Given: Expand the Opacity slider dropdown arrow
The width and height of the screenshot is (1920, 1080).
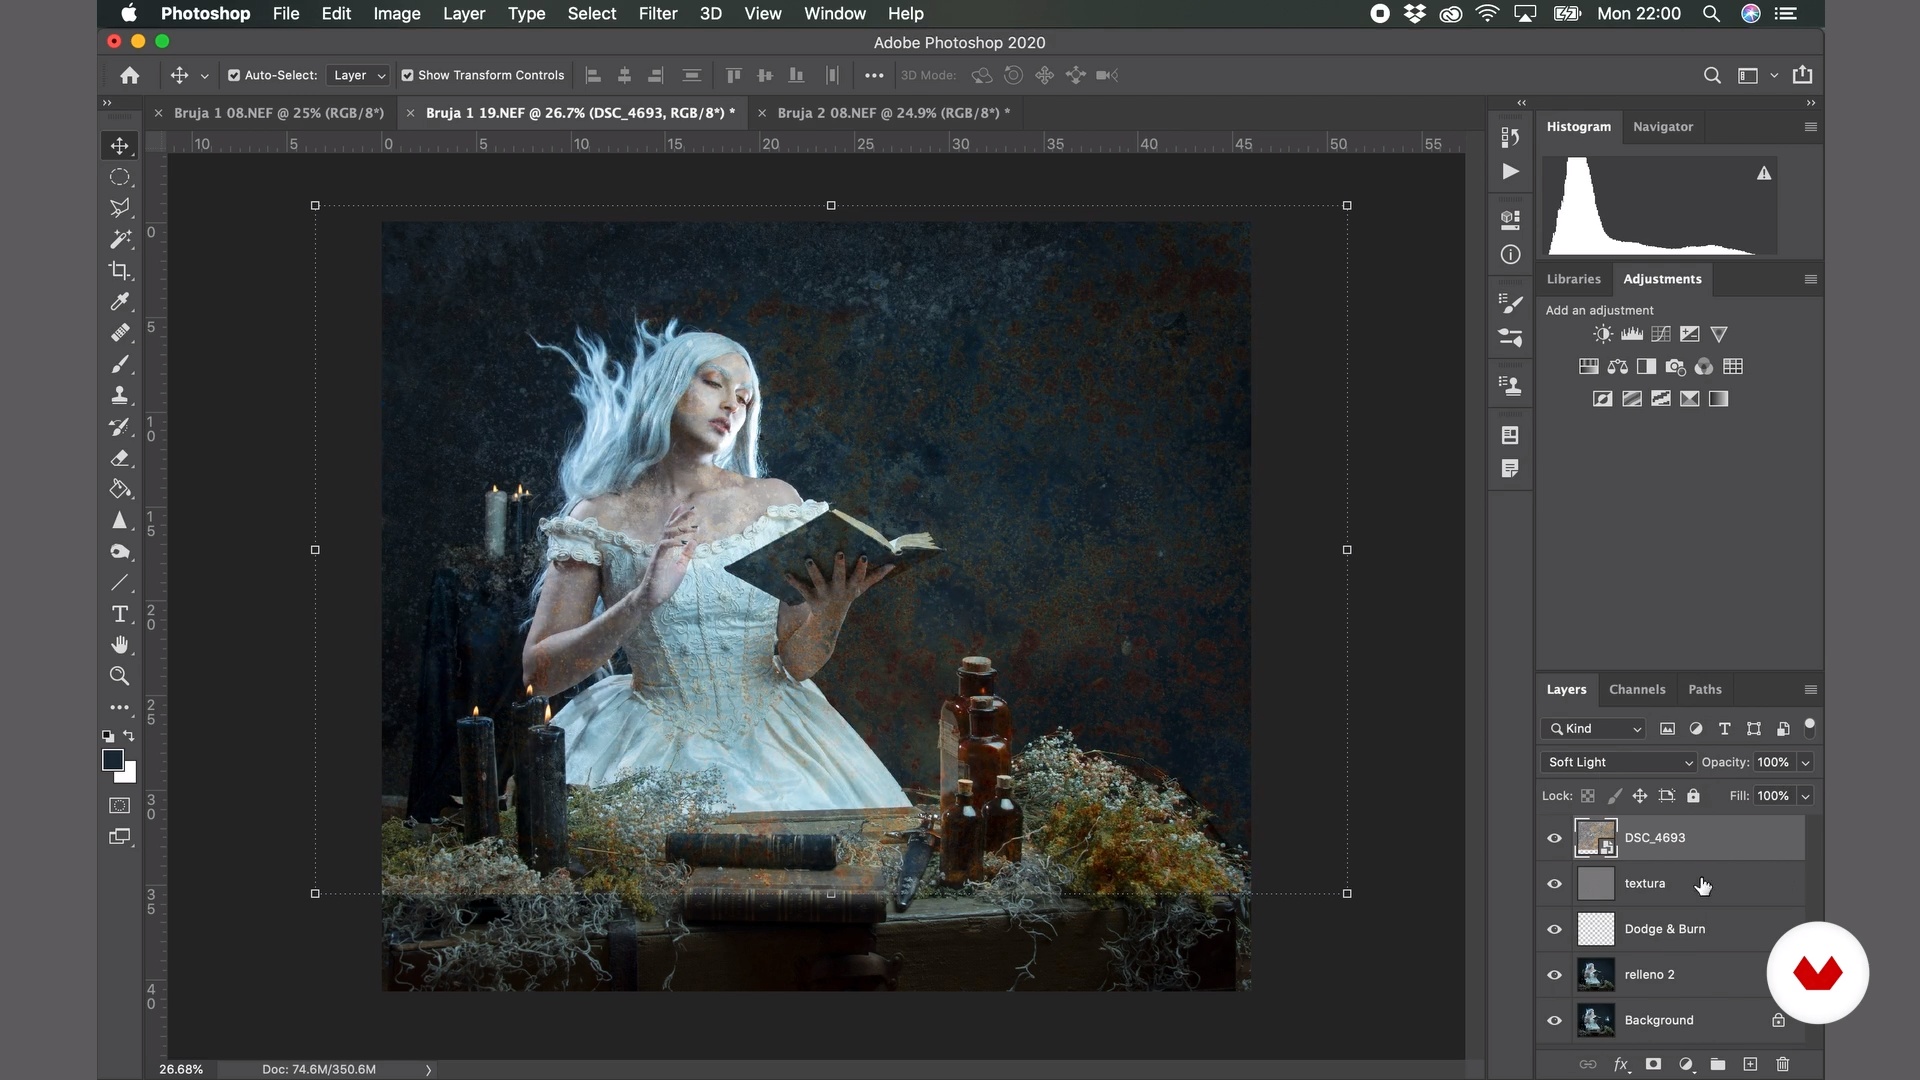Looking at the screenshot, I should 1805,763.
